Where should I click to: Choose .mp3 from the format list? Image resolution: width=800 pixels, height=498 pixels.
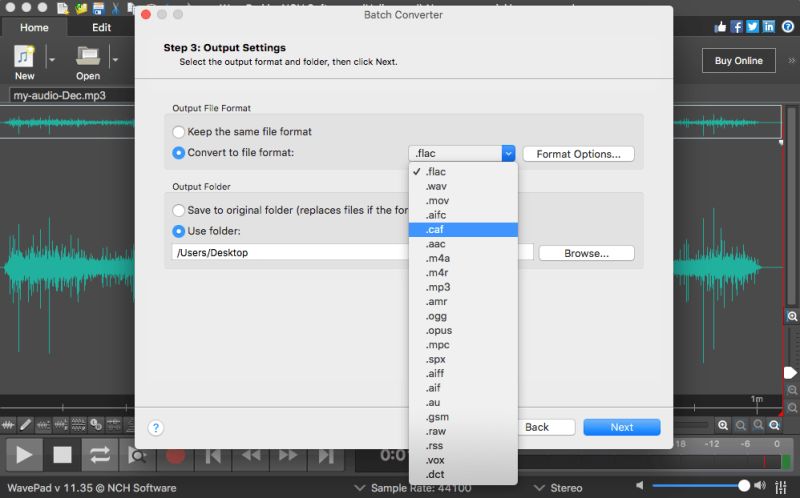pyautogui.click(x=463, y=287)
